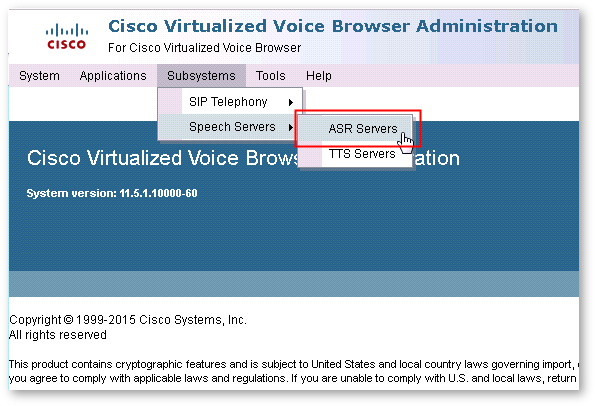595x406 pixels.
Task: Open the Help menu
Action: (319, 76)
